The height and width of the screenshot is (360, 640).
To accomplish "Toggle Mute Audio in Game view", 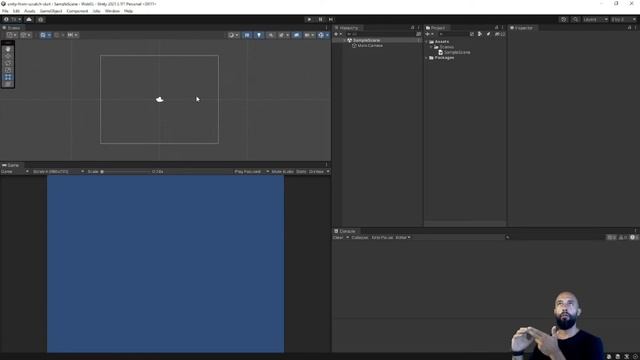I will click(282, 172).
